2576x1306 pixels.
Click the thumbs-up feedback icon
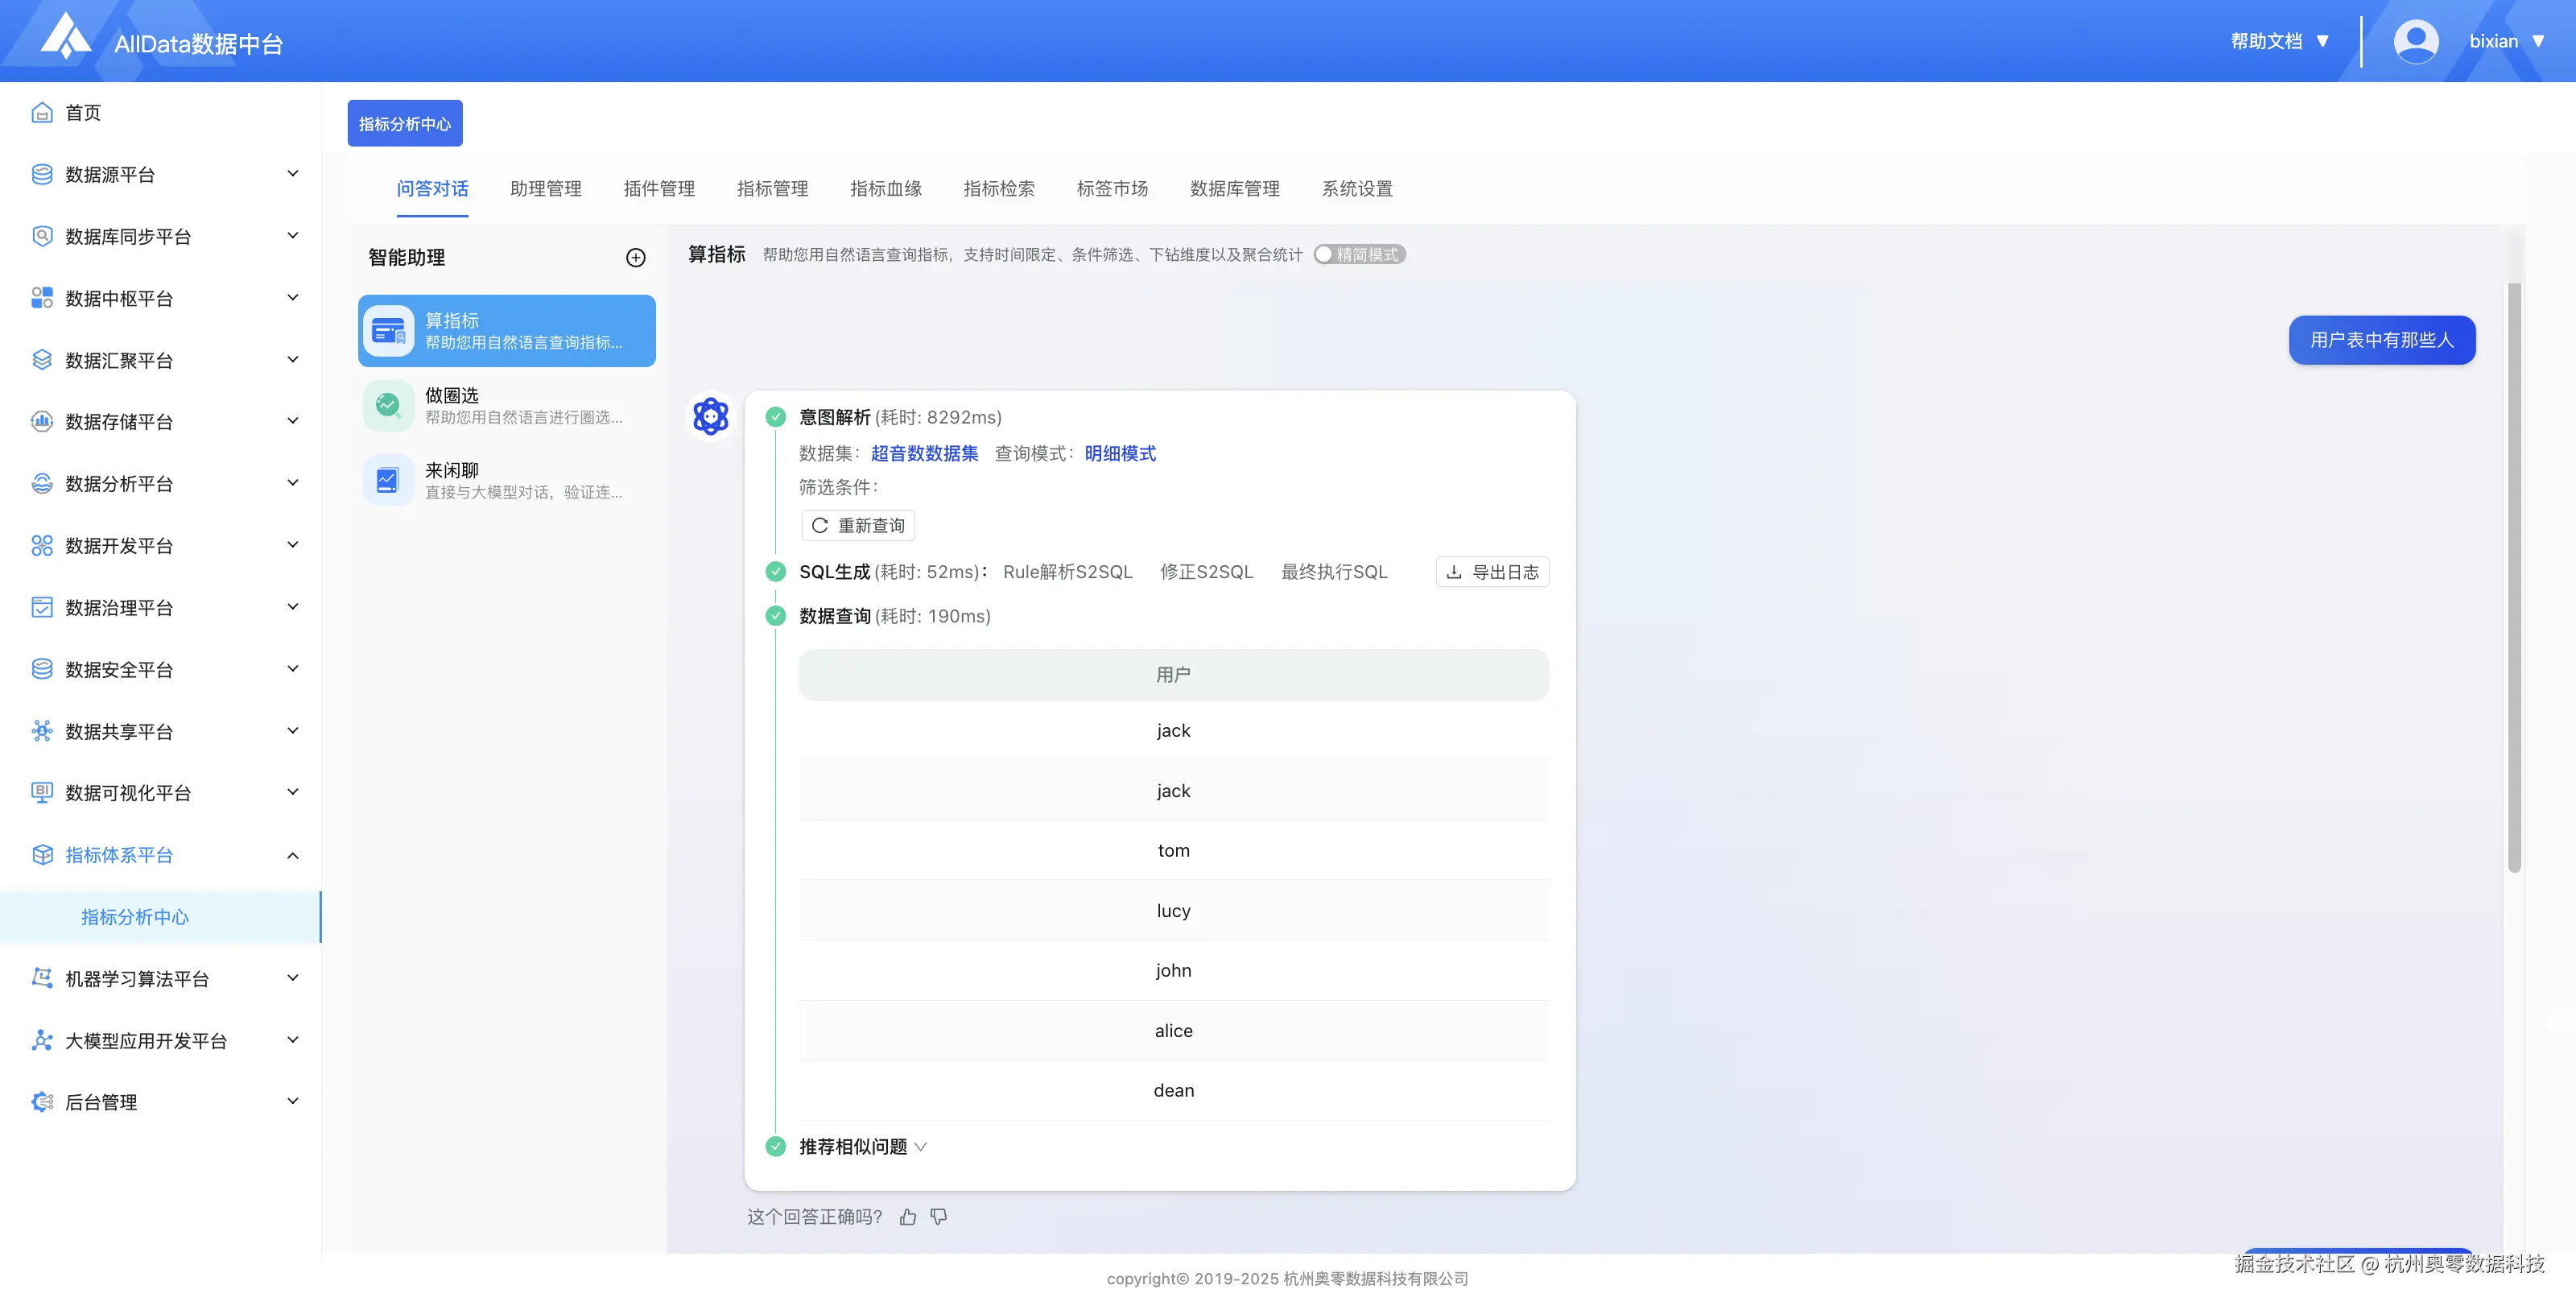click(907, 1217)
